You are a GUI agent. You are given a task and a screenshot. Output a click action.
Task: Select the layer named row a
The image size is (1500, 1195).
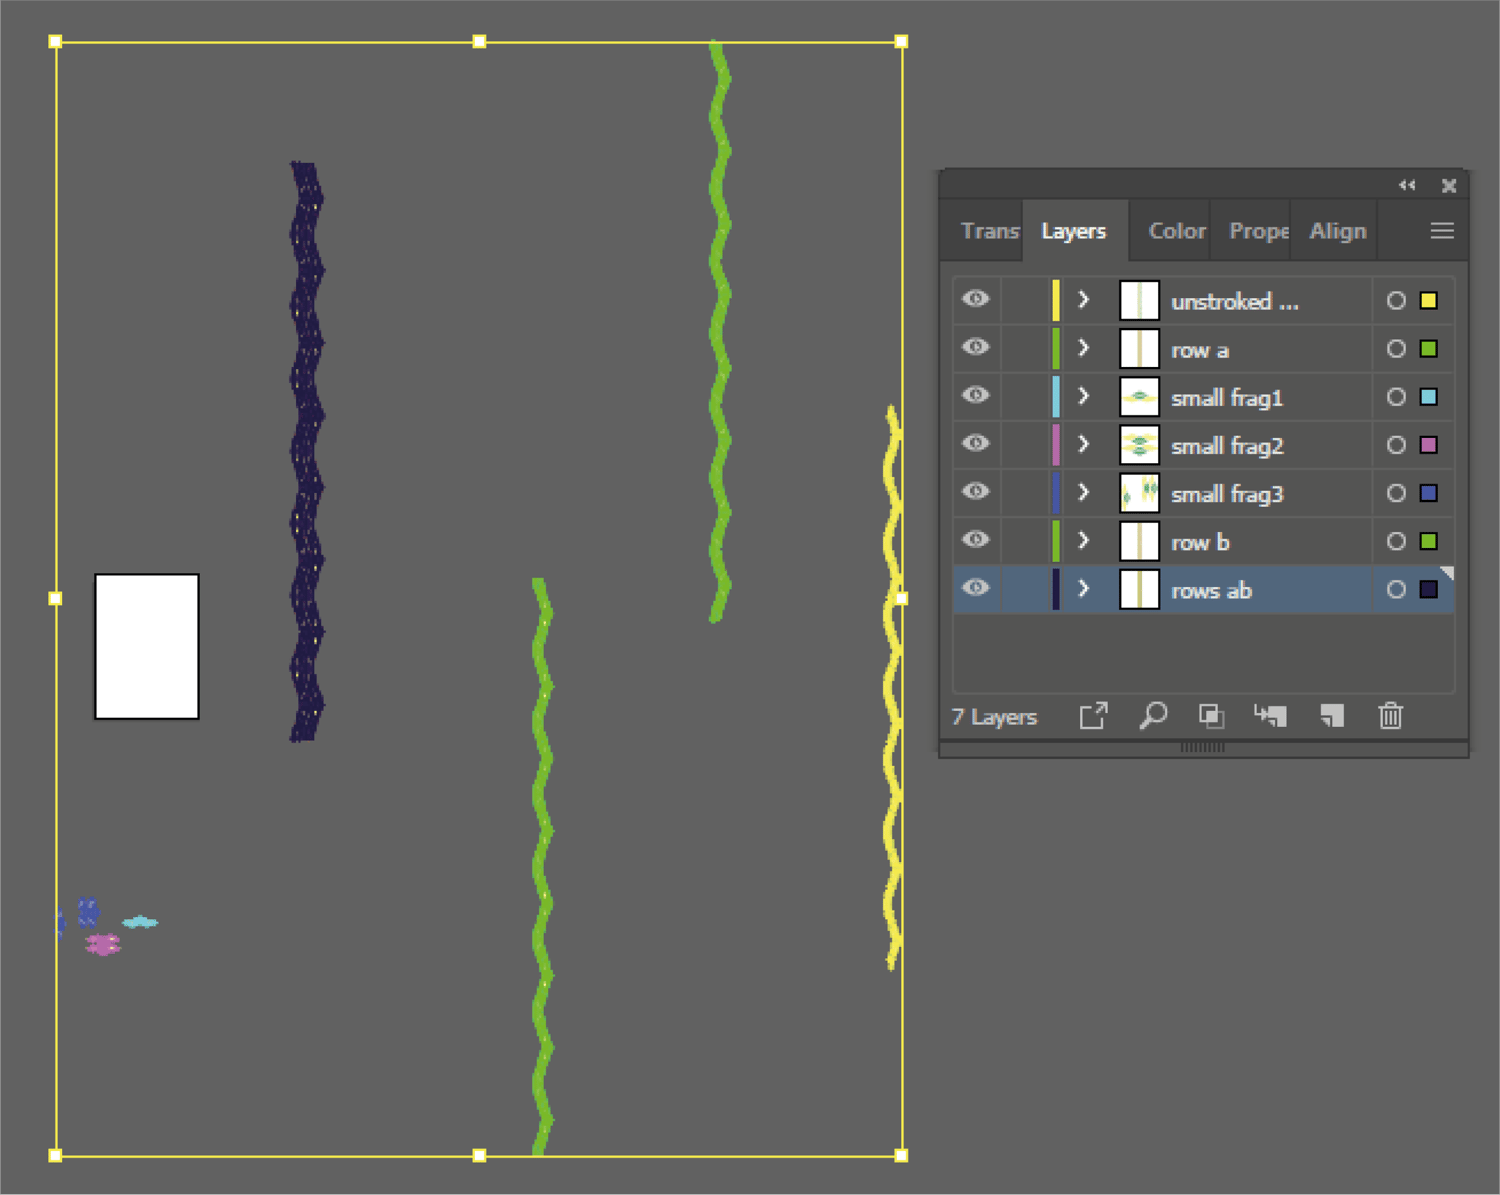pyautogui.click(x=1200, y=350)
